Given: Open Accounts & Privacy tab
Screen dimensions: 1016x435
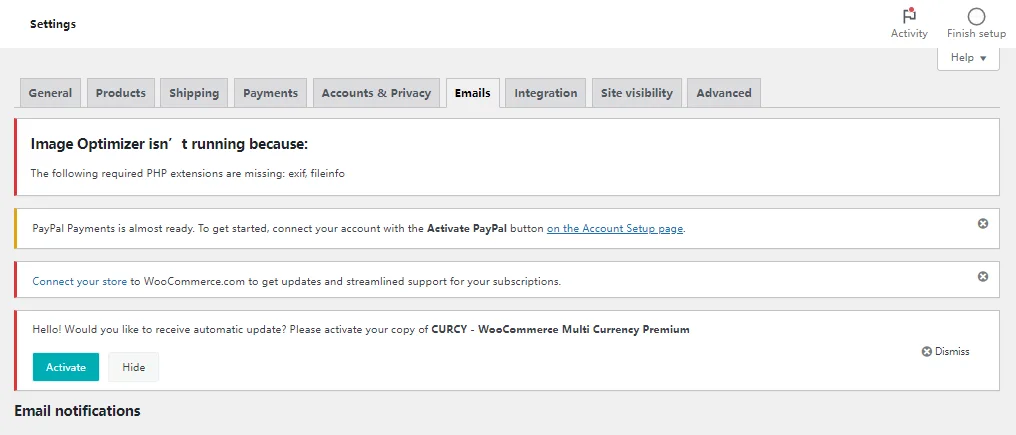Looking at the screenshot, I should (x=376, y=93).
